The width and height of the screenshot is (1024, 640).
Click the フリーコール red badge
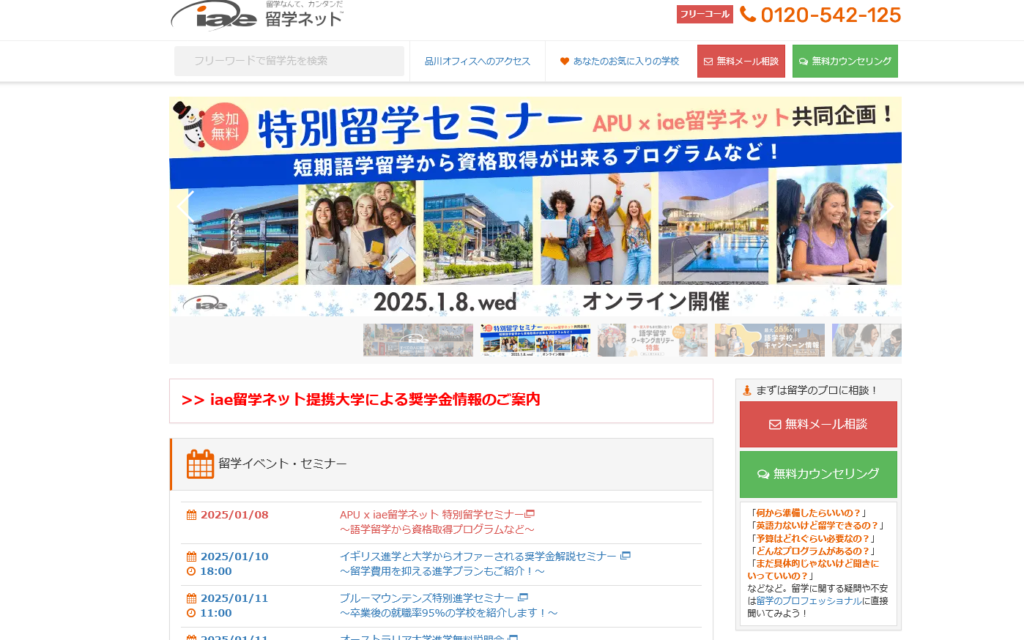point(705,14)
